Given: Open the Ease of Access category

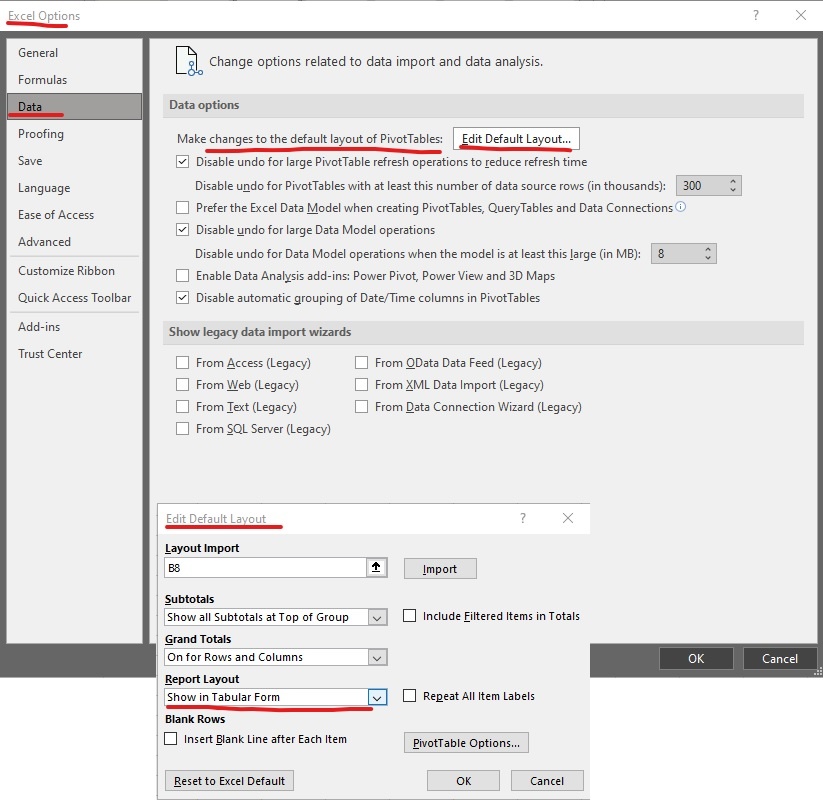Looking at the screenshot, I should (74, 215).
